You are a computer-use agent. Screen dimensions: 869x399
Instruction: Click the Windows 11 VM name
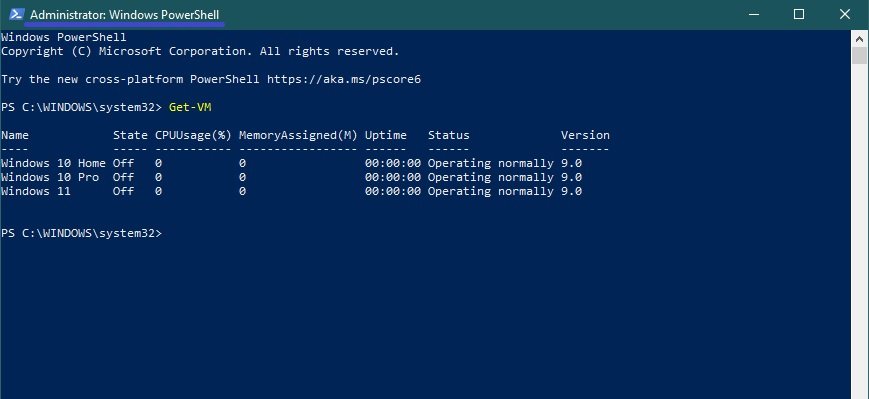tap(36, 191)
